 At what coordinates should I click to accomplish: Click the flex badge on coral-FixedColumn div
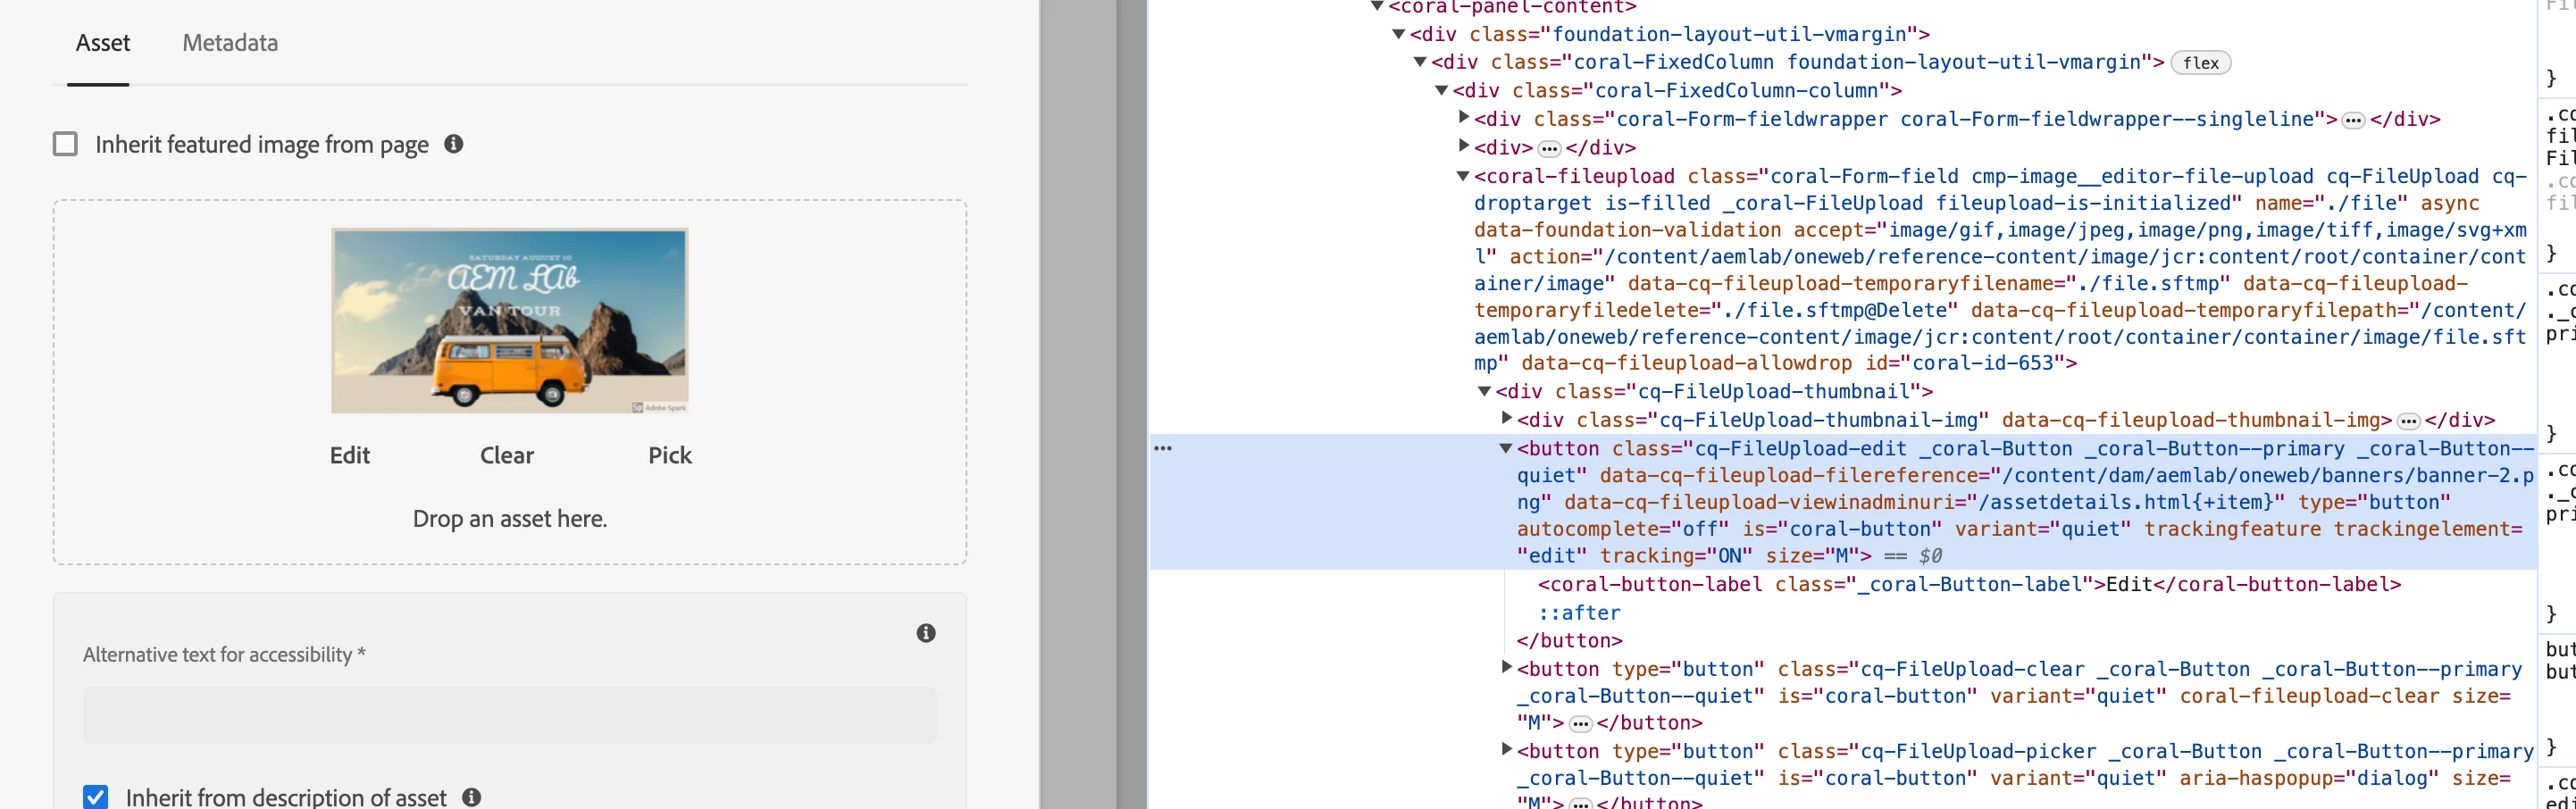coord(2200,63)
